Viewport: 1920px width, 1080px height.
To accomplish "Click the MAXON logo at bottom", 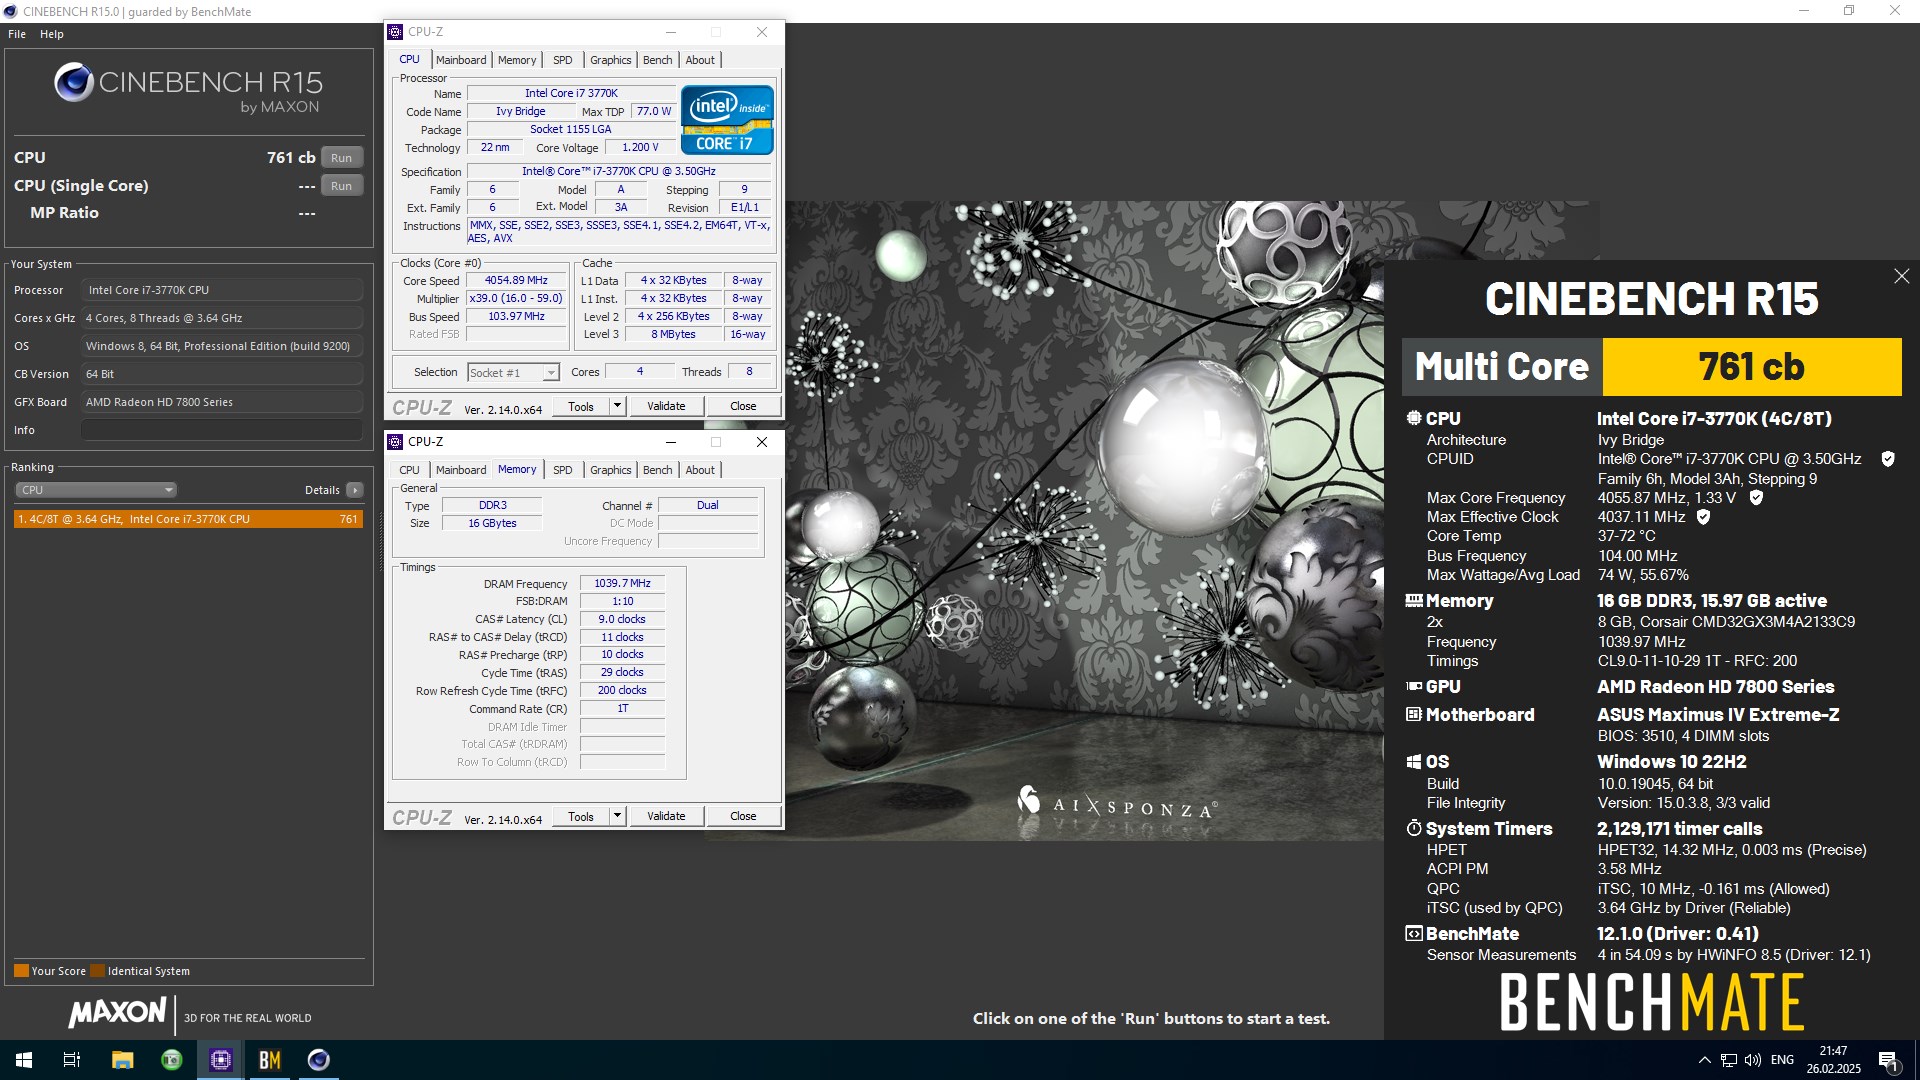I will point(117,1013).
